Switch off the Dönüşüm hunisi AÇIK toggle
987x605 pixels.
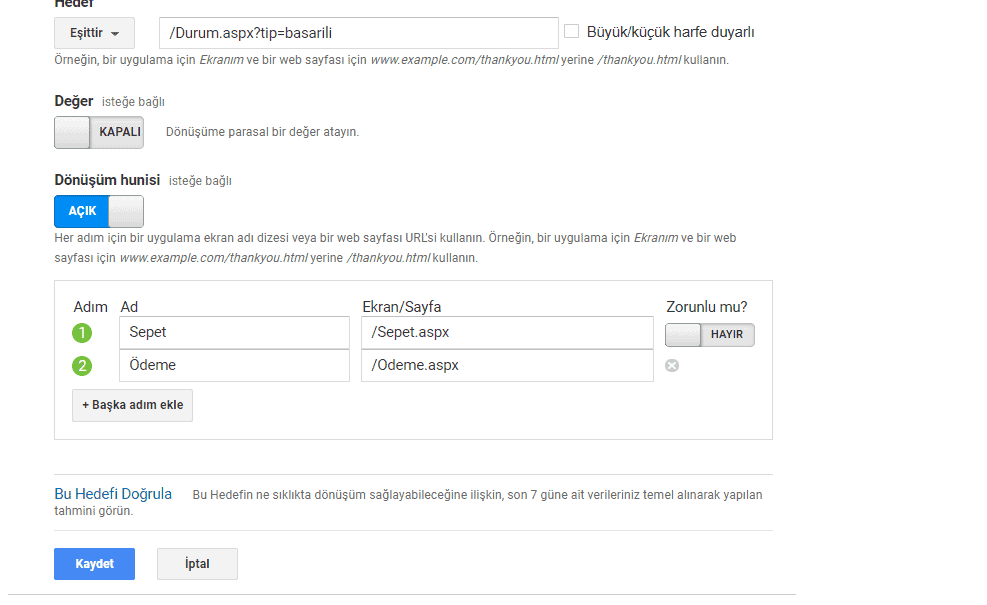click(98, 211)
